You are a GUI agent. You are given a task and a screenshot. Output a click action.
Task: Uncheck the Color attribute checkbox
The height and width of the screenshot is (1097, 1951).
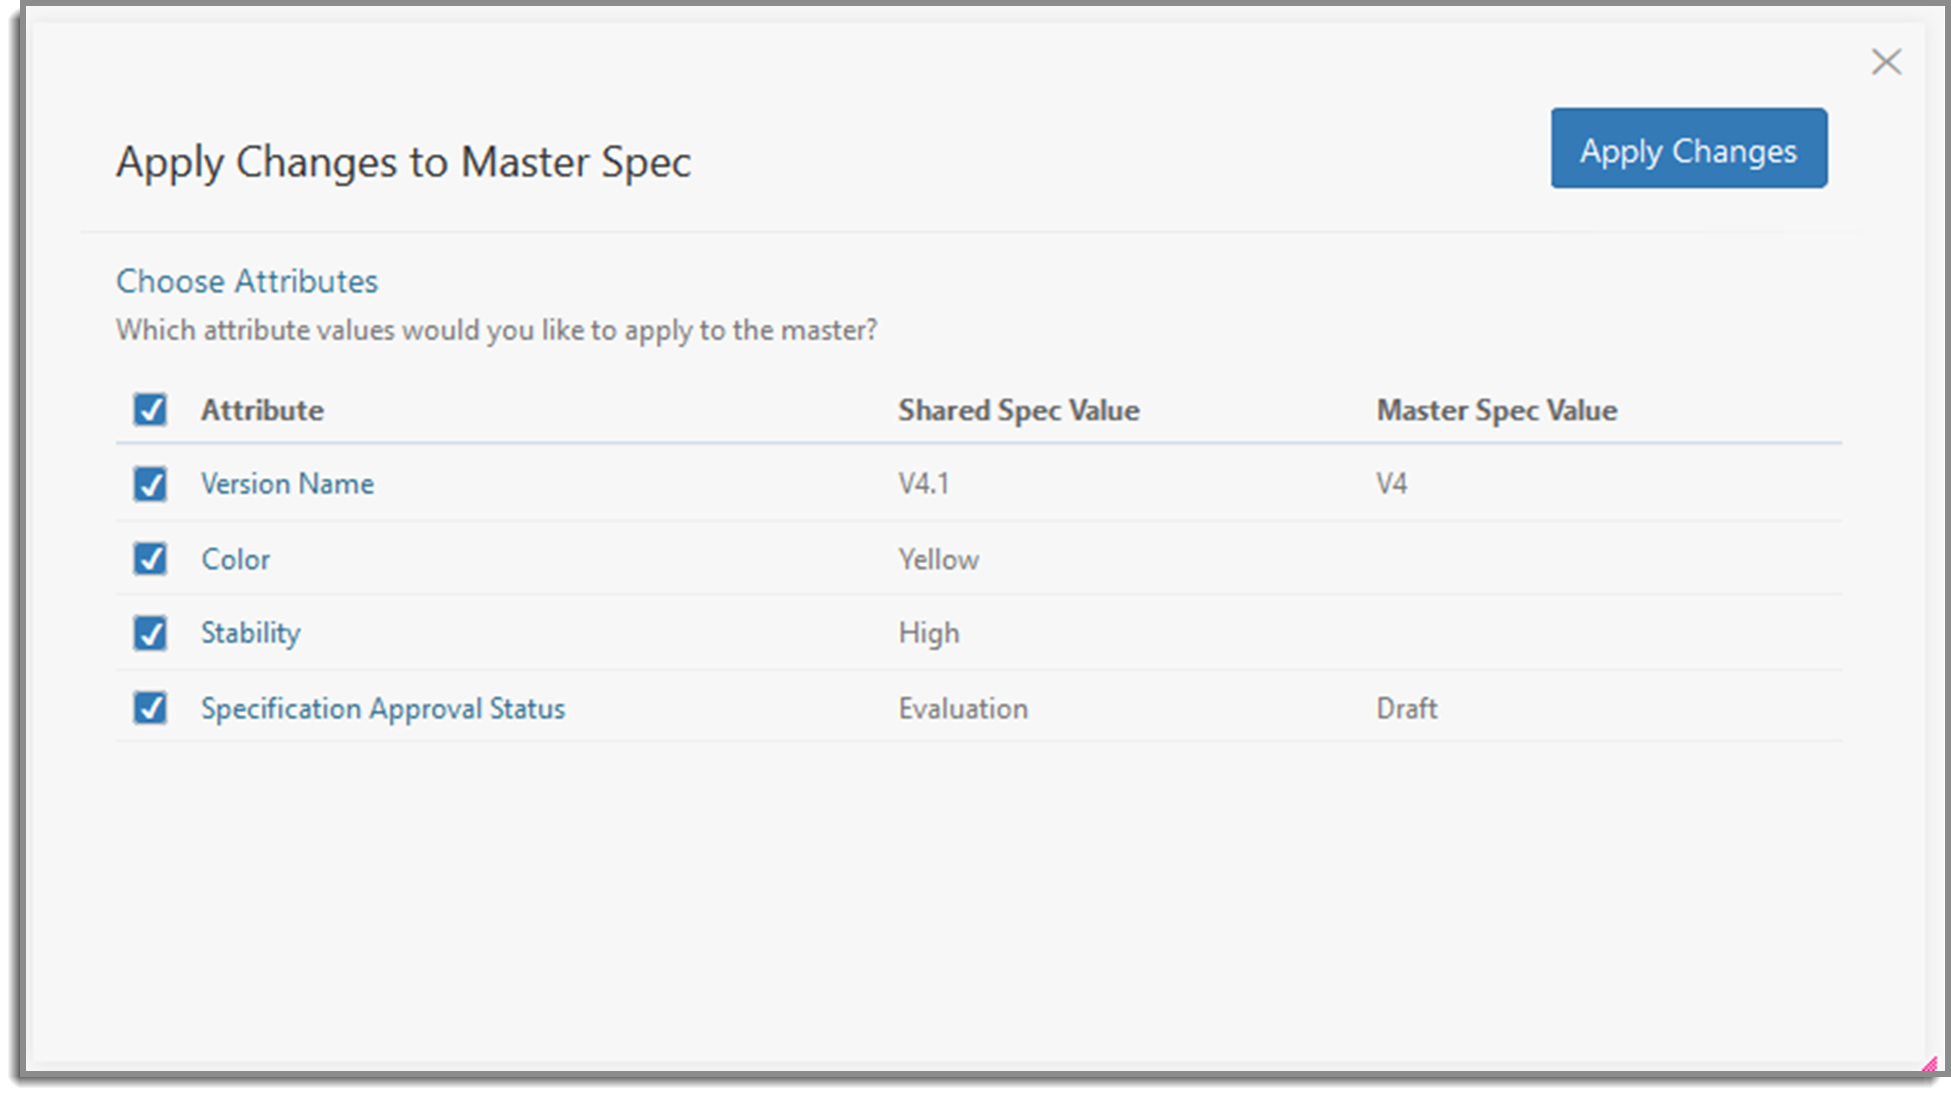coord(150,559)
